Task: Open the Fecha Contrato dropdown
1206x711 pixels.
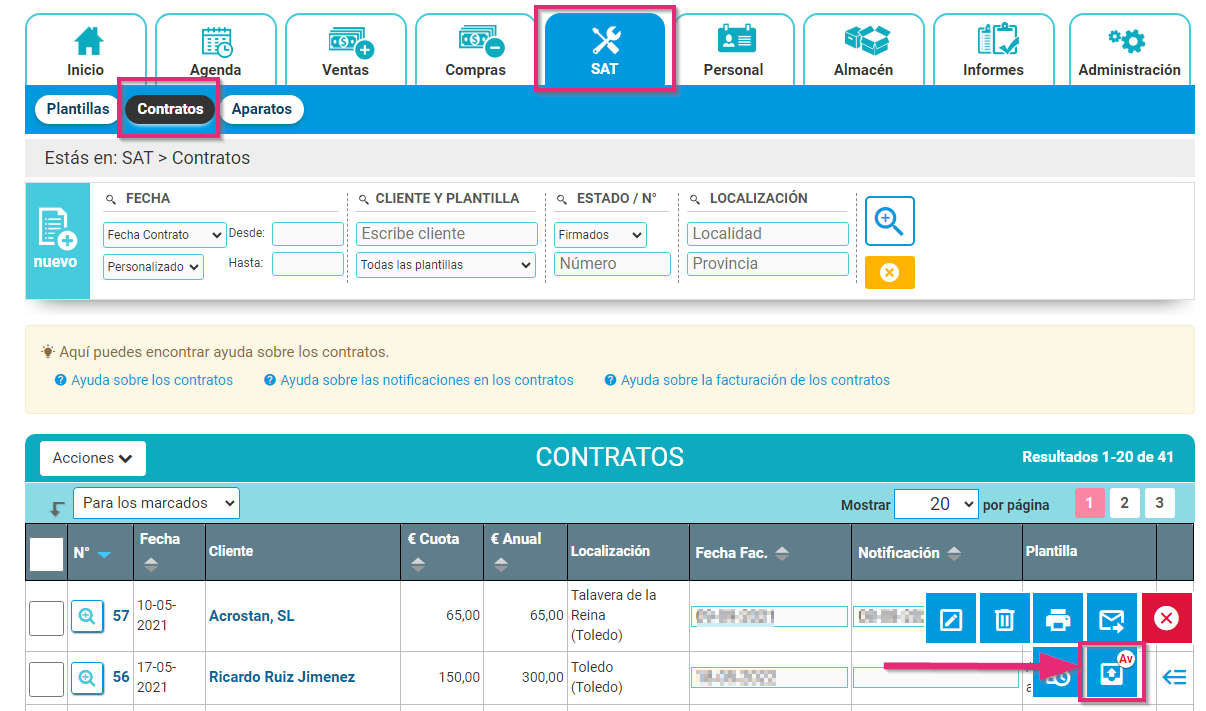Action: pyautogui.click(x=164, y=234)
